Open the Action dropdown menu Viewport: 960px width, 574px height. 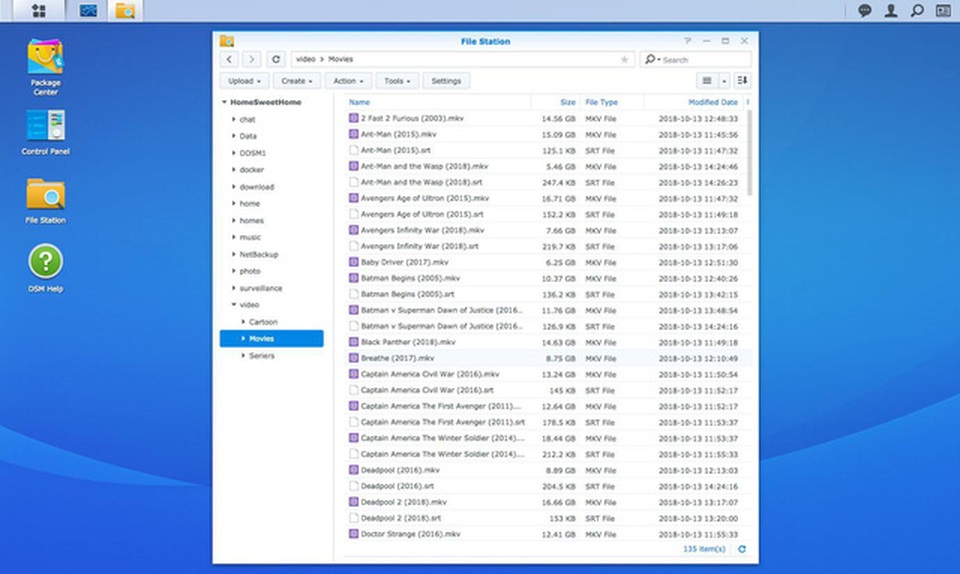(348, 81)
